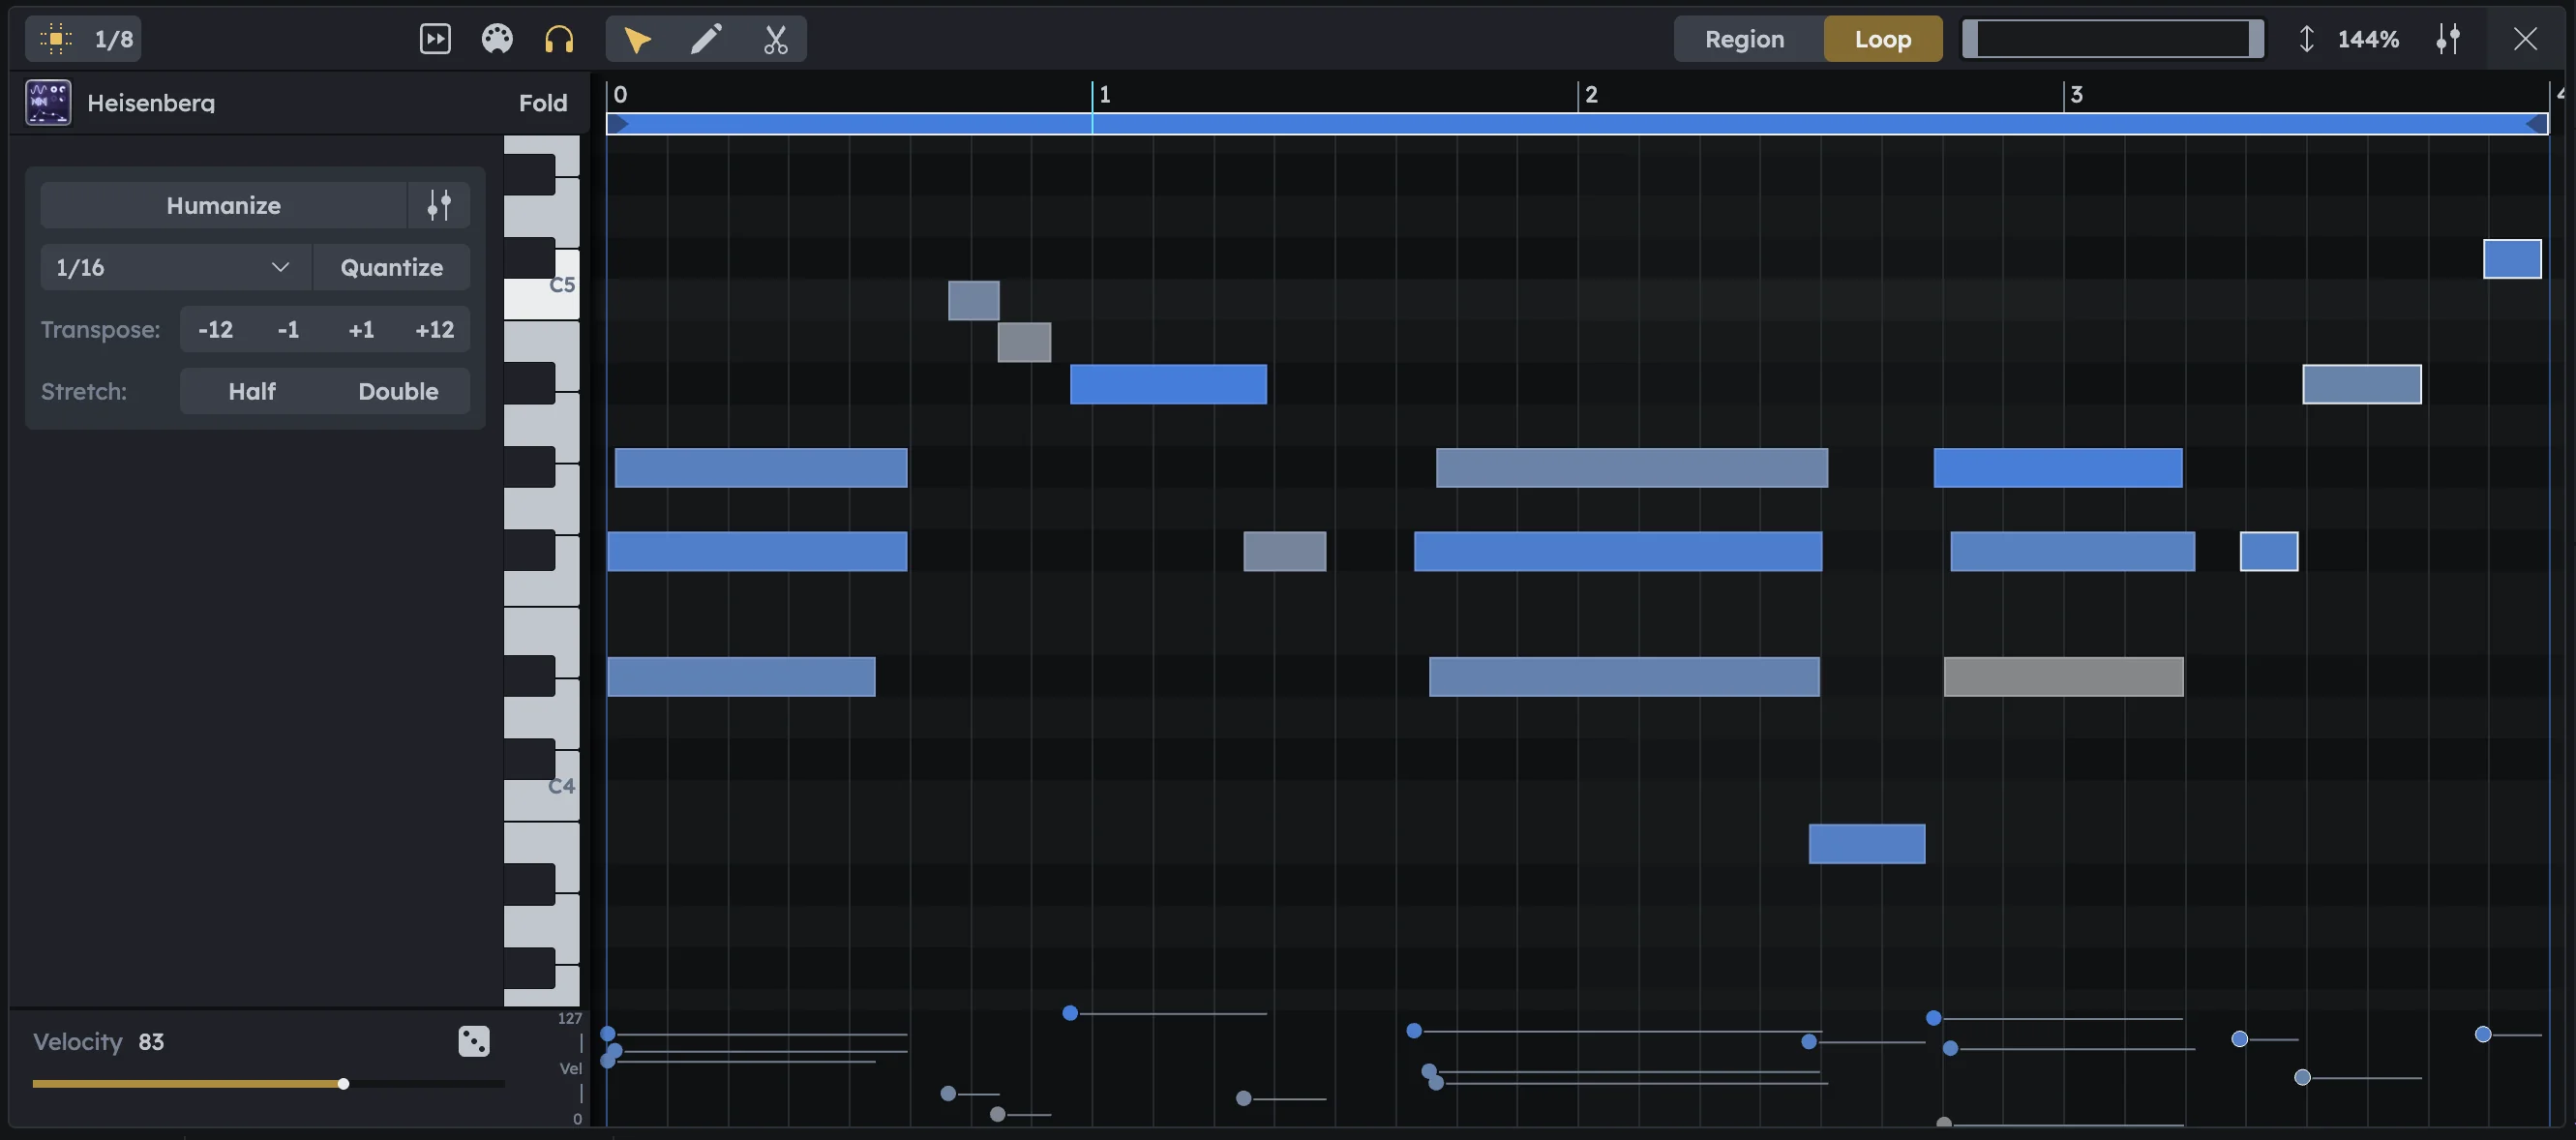Screen dimensions: 2576x1140
Task: Click the horizontal zoom scrollbar at top right
Action: [x=2112, y=39]
